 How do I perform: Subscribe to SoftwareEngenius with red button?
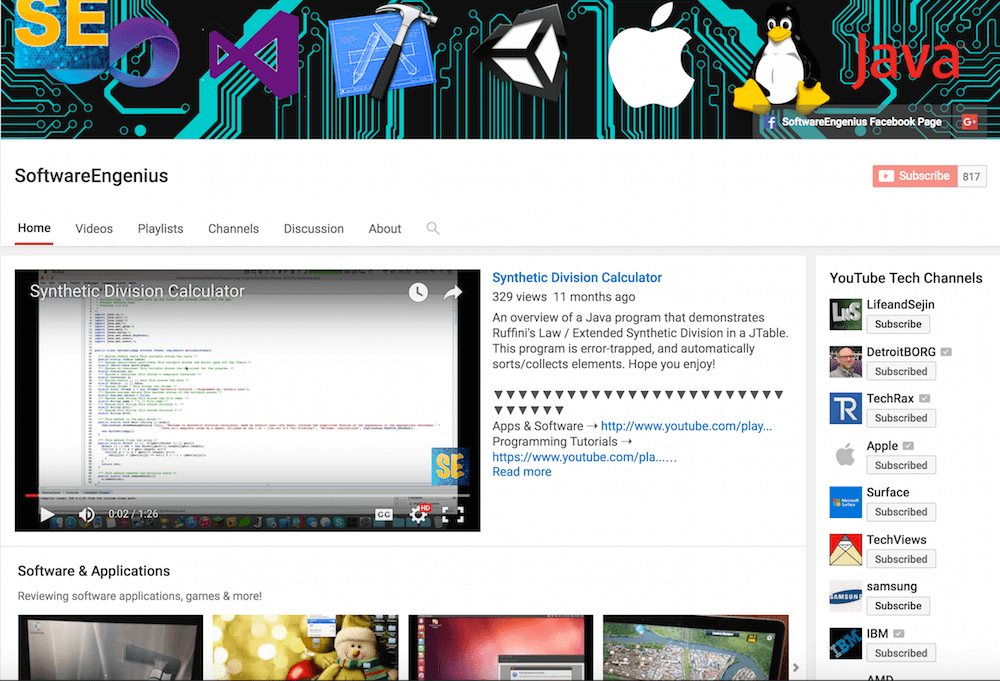(915, 176)
